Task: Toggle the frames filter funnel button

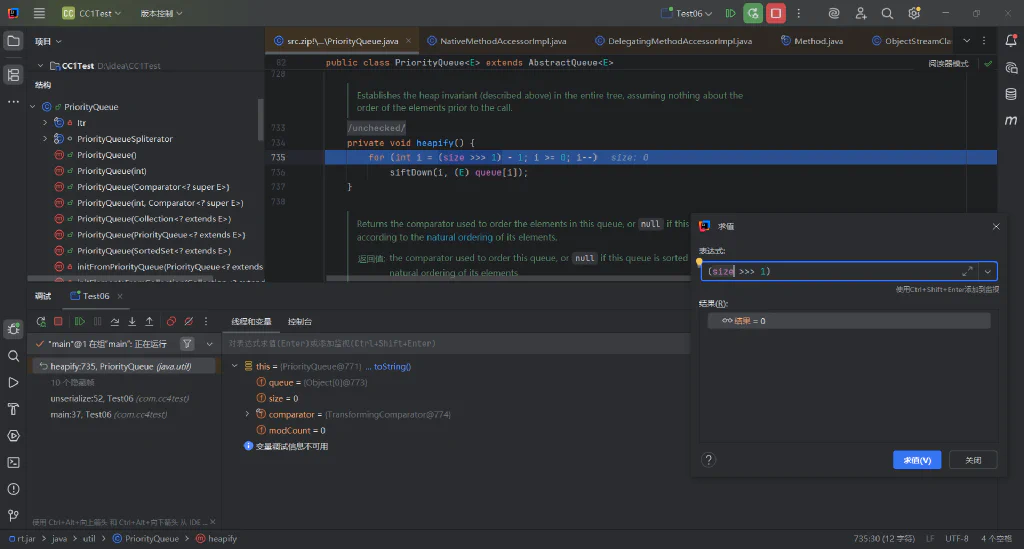Action: 187,343
